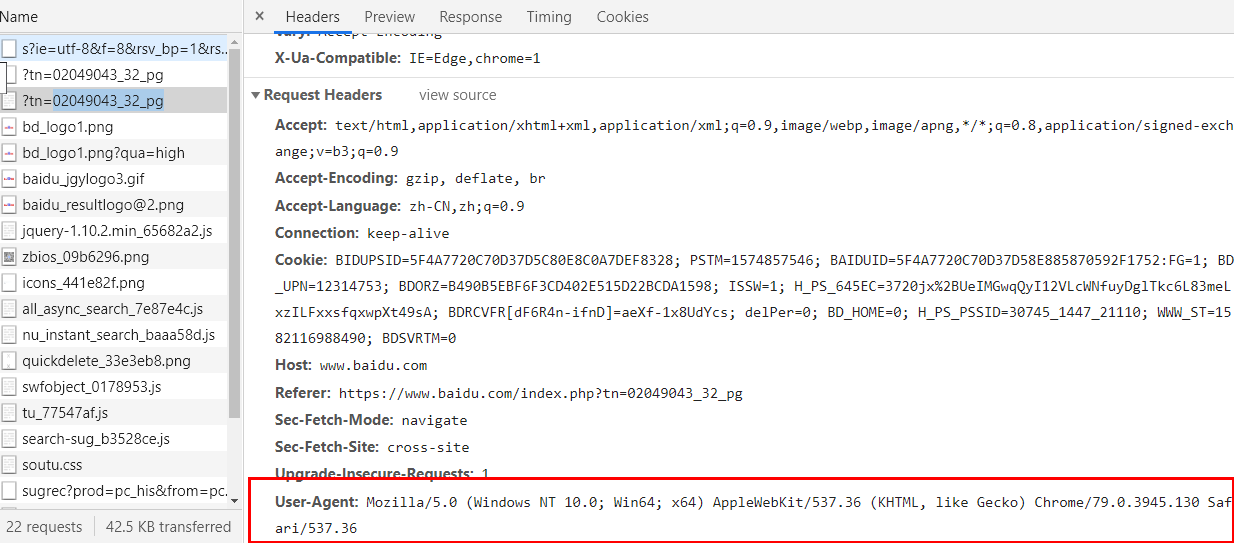The width and height of the screenshot is (1234, 543).
Task: Click the bd_logo1.png?qua=high image icon
Action: point(9,153)
